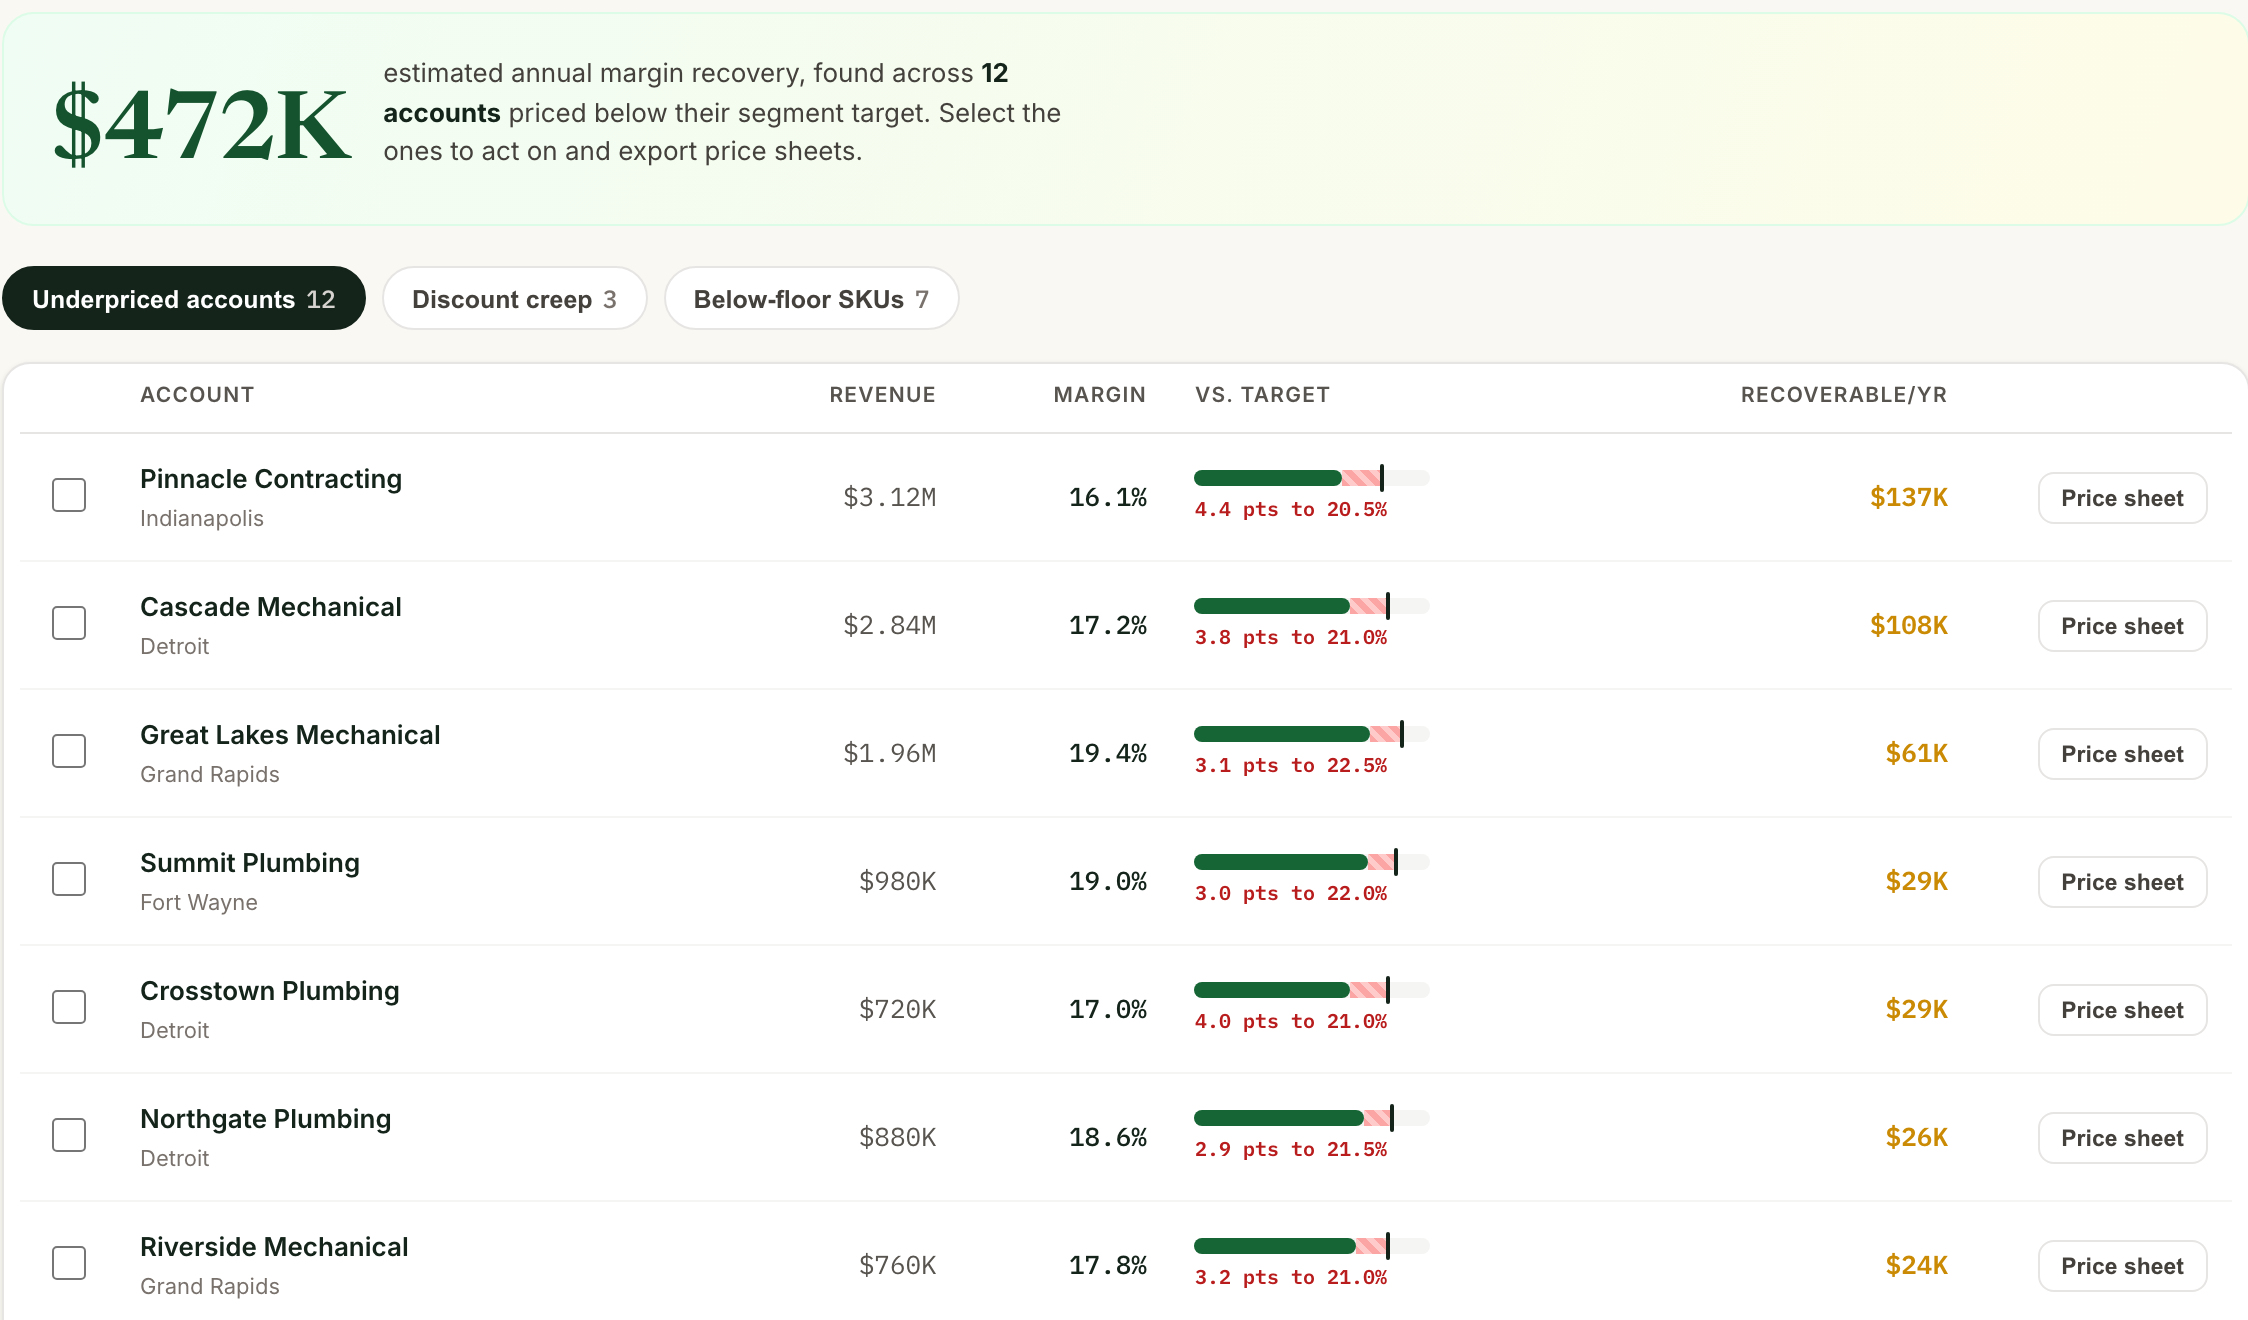Open Price sheet for Cascade Mechanical
This screenshot has height=1320, width=2248.
(2122, 626)
